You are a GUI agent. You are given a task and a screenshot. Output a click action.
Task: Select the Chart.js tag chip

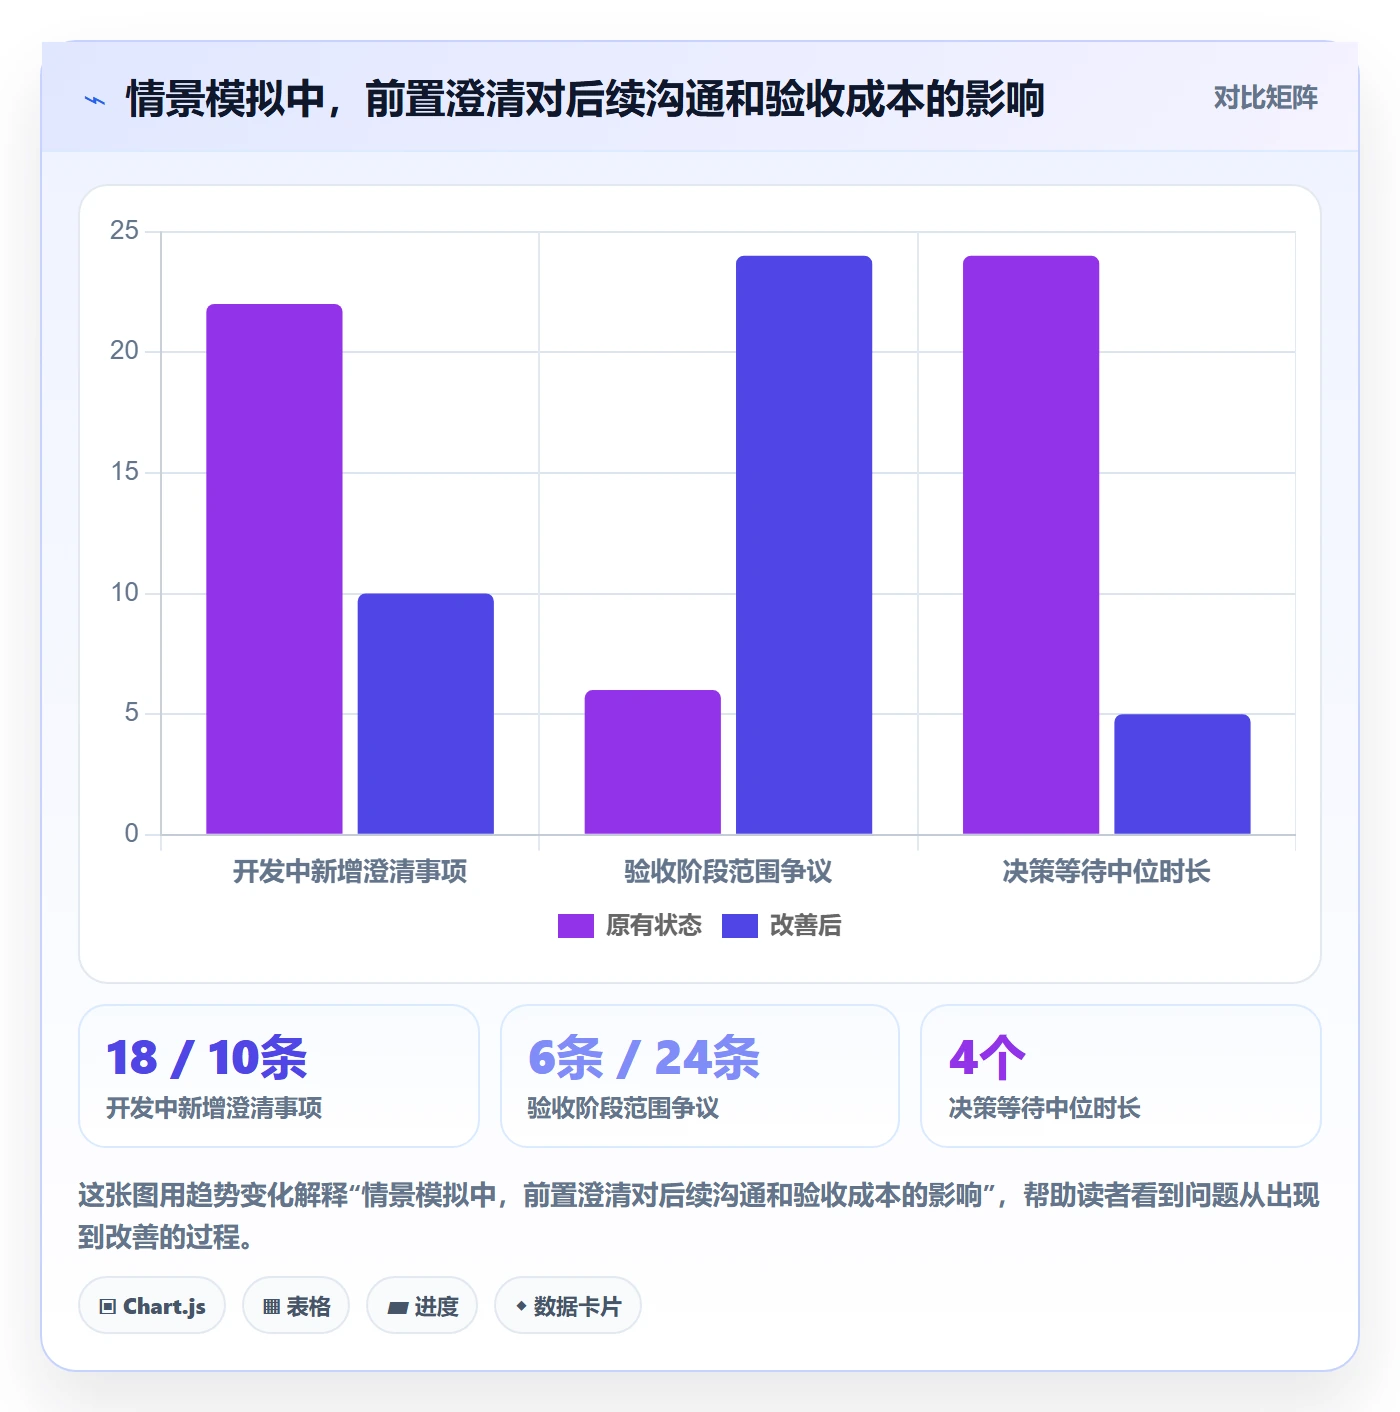point(152,1306)
